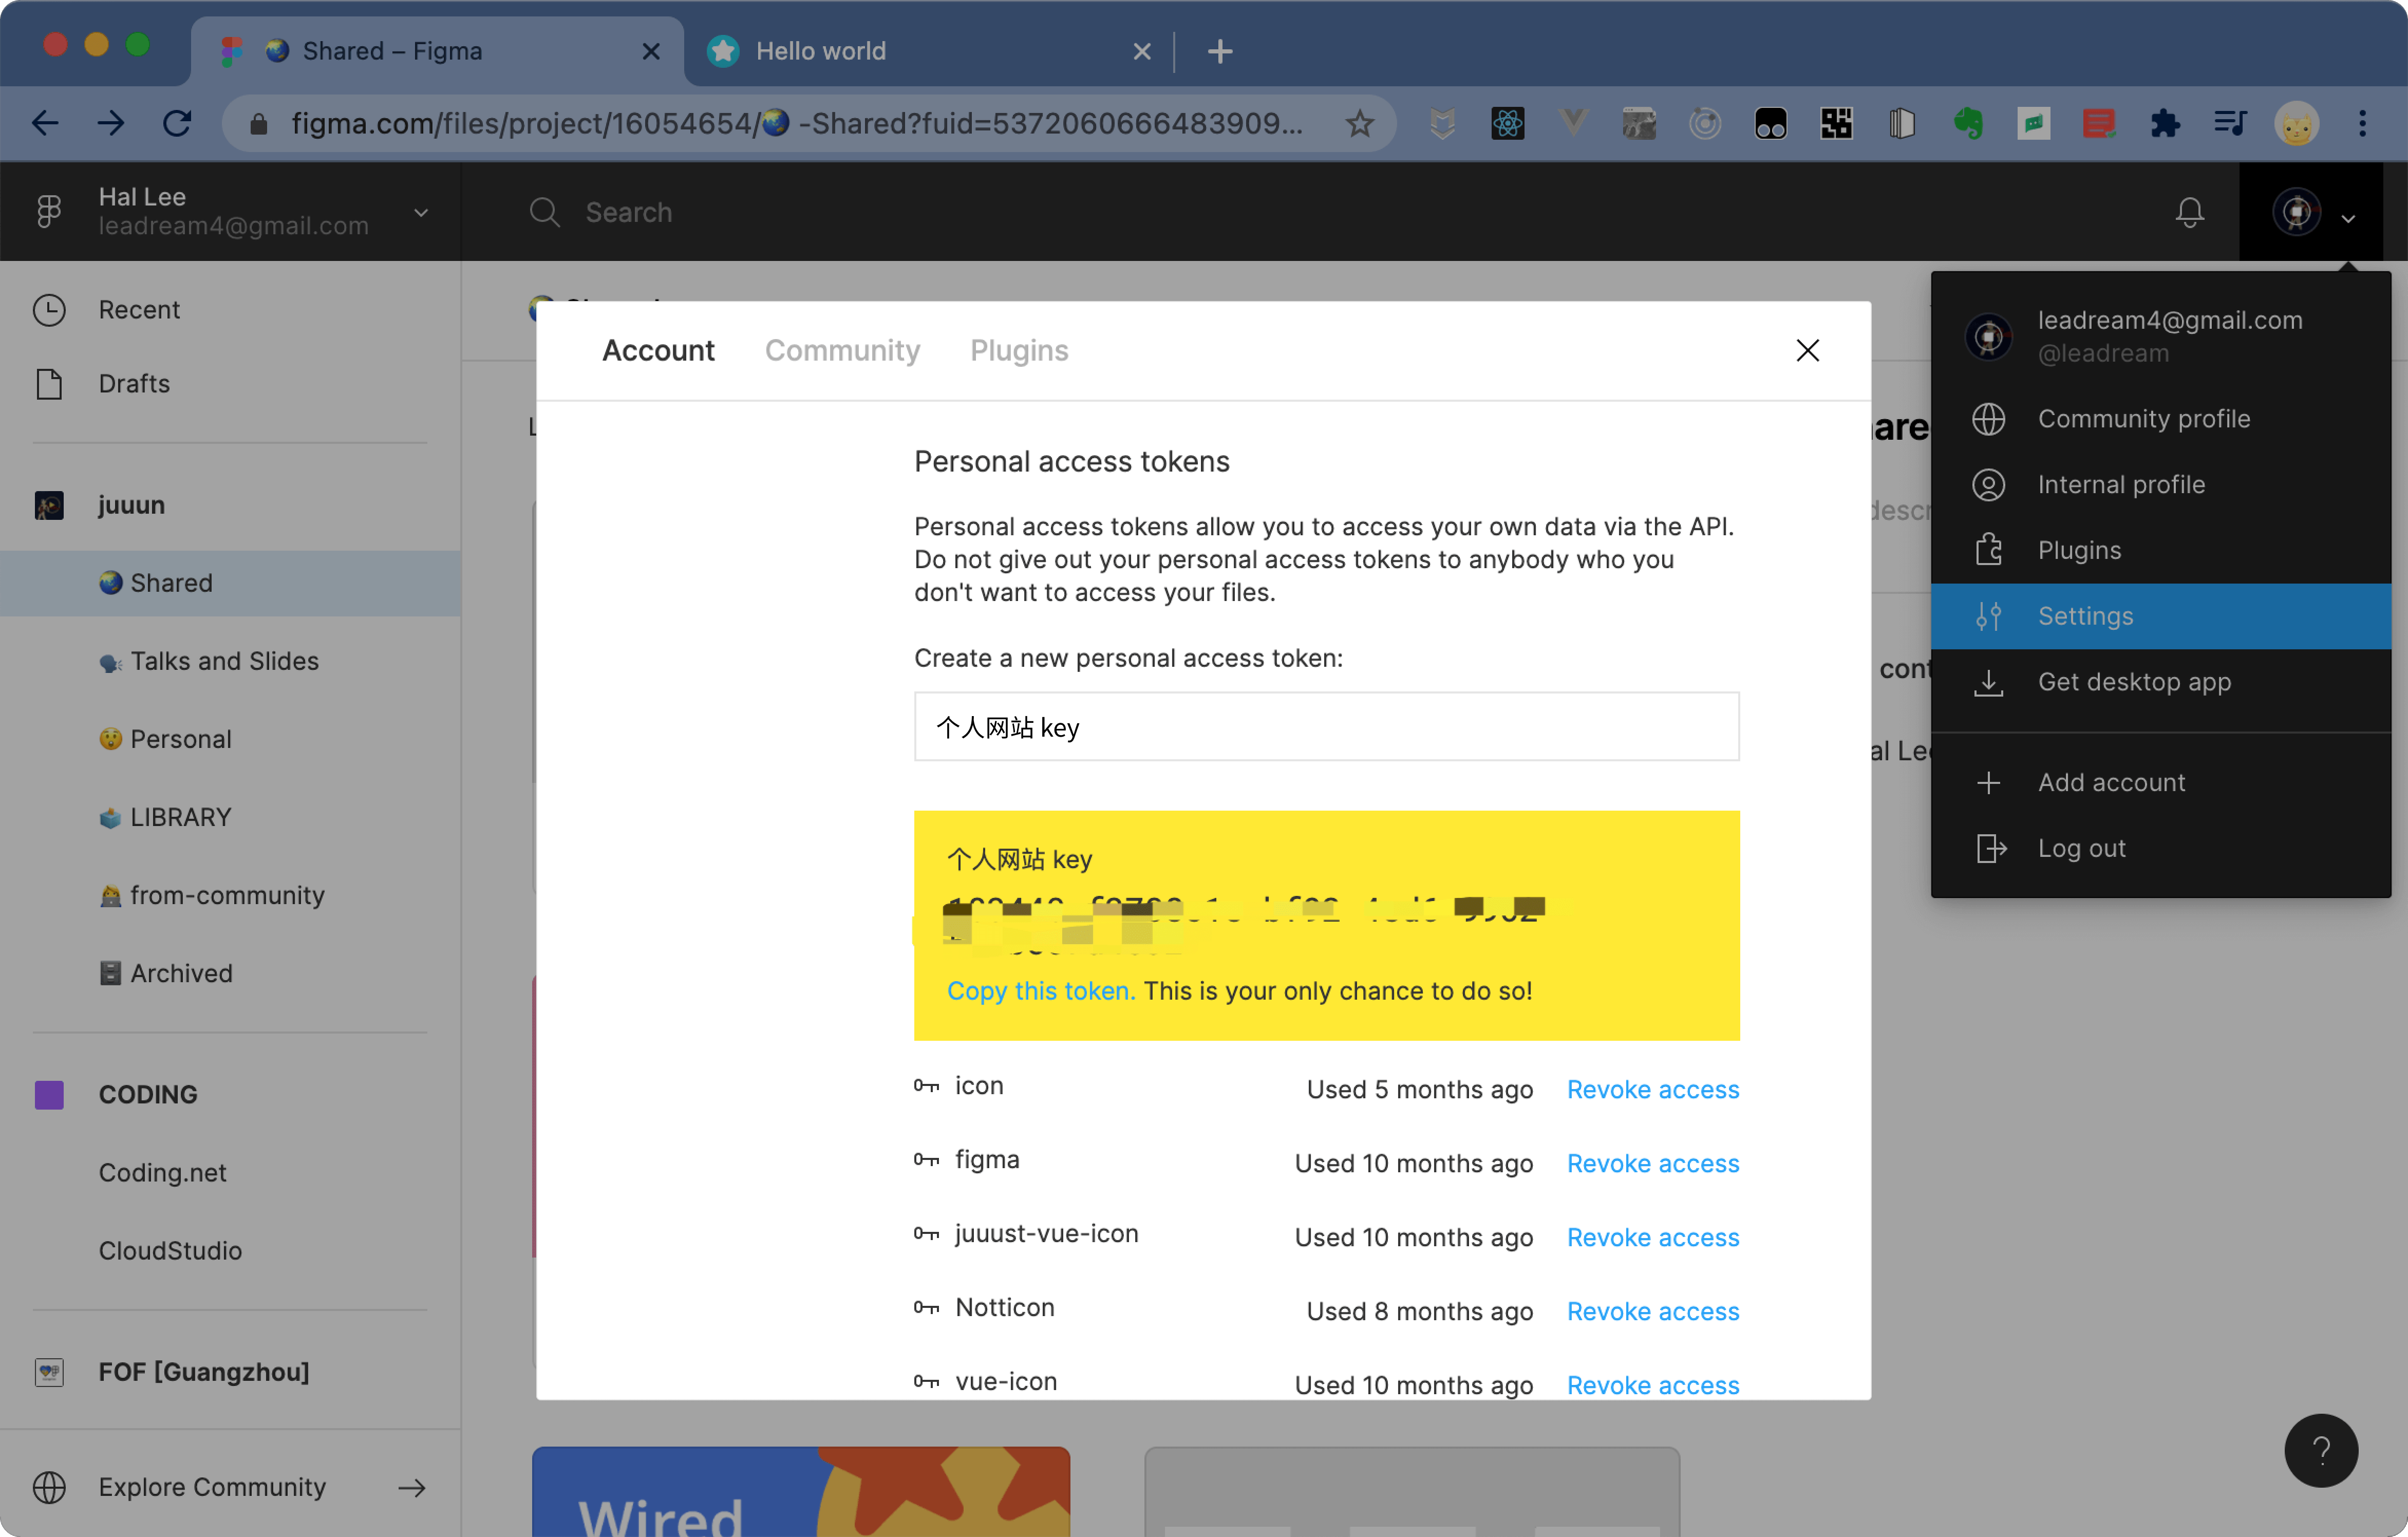Open the QR code extension icon
2408x1537 pixels.
pyautogui.click(x=1836, y=123)
